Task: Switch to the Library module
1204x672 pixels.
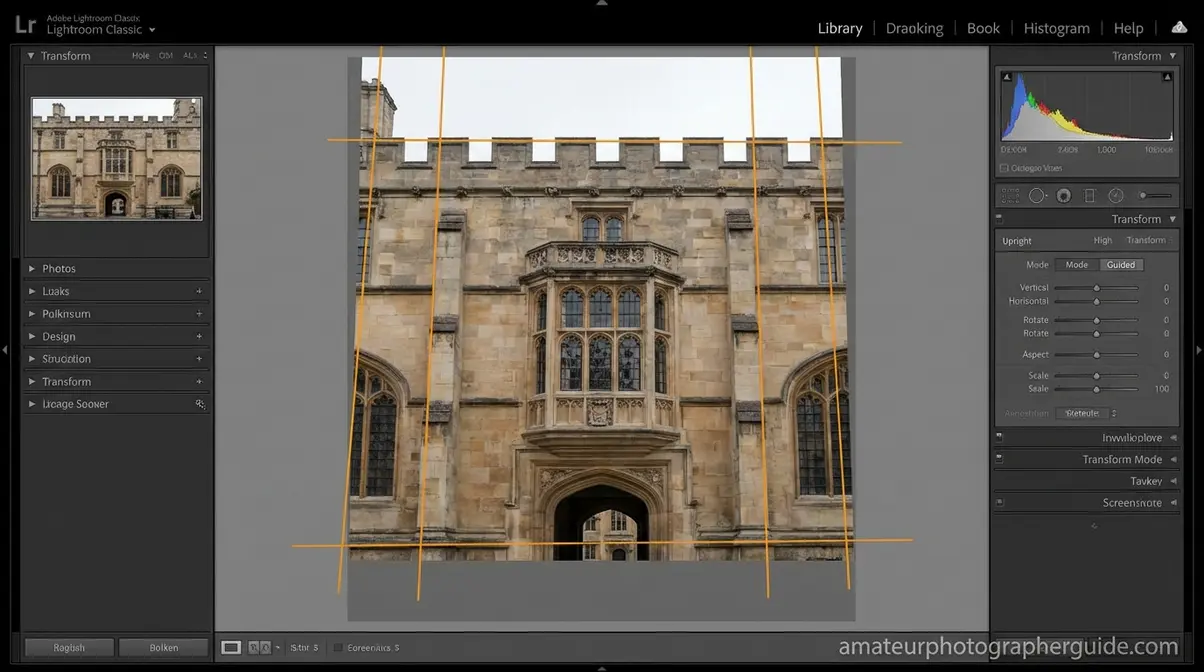Action: click(x=839, y=27)
